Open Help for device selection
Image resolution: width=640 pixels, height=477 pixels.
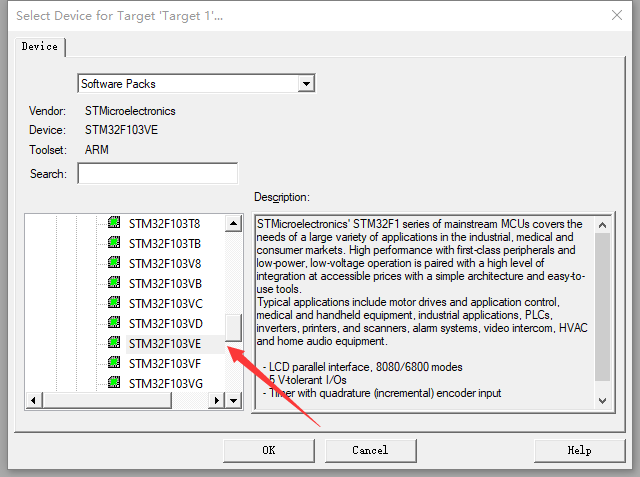pyautogui.click(x=579, y=450)
